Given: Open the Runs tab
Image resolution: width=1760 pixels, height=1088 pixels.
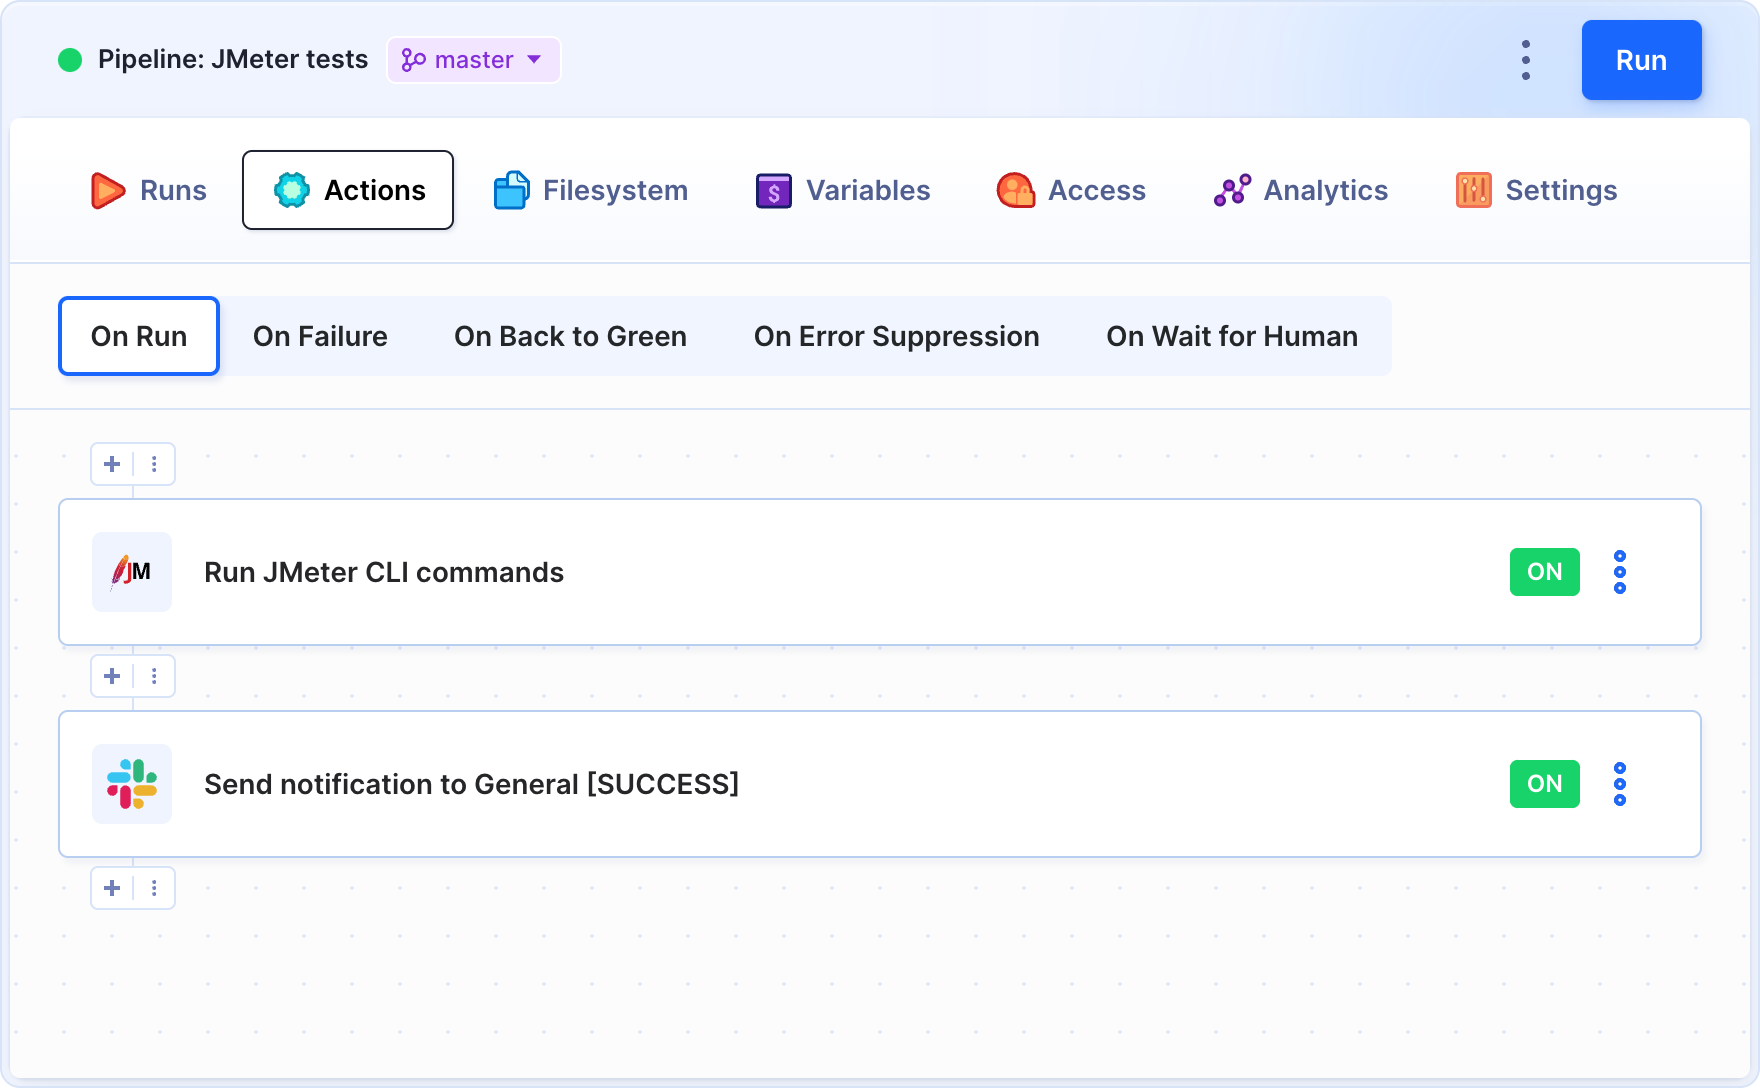Looking at the screenshot, I should (x=148, y=190).
